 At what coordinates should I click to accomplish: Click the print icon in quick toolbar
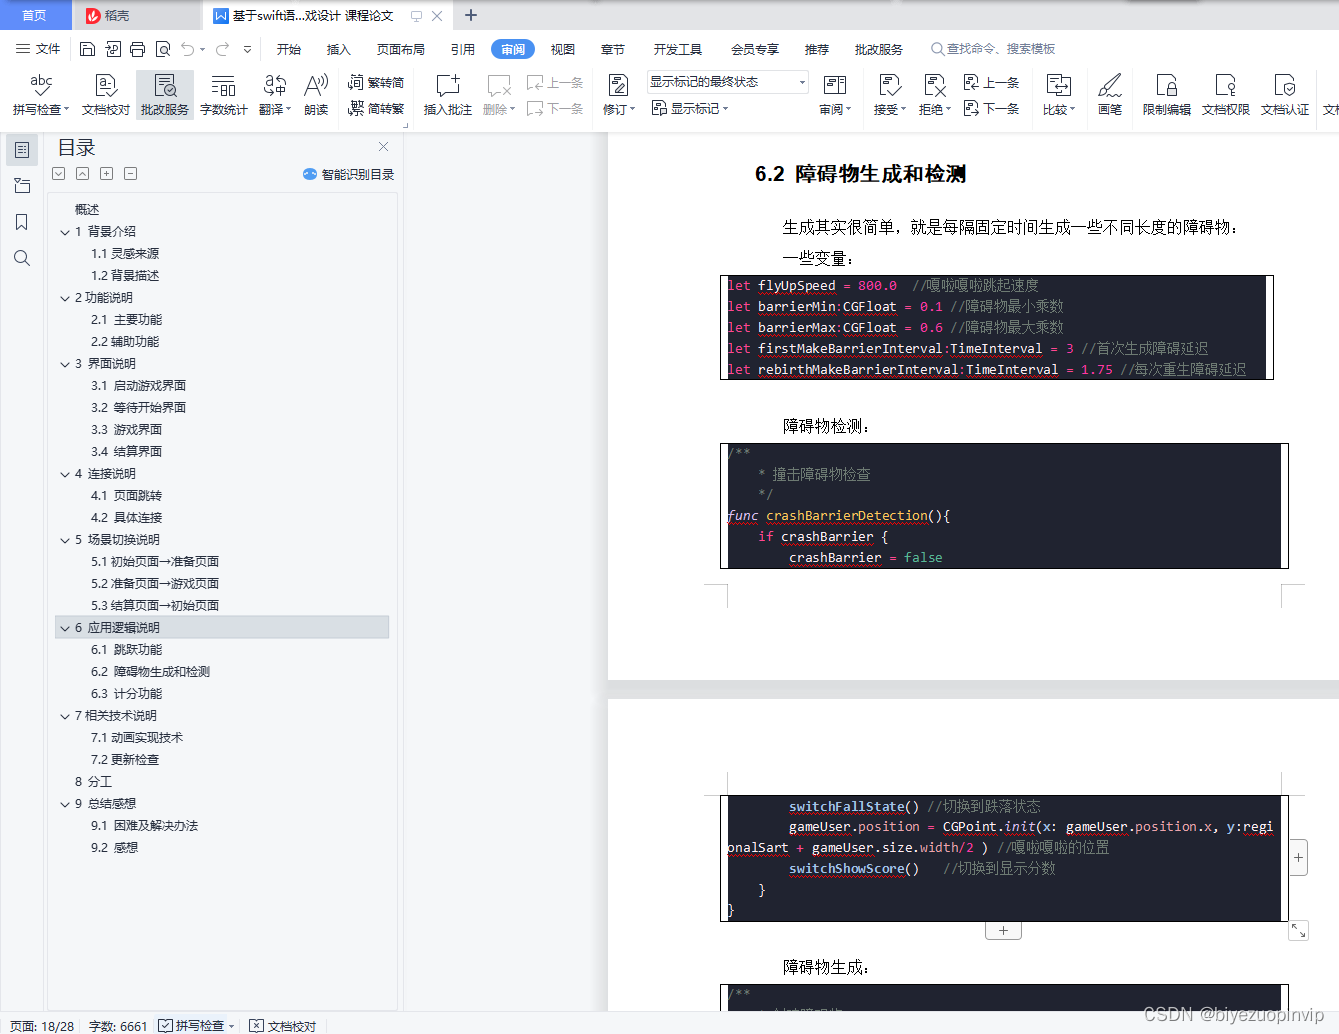[138, 49]
